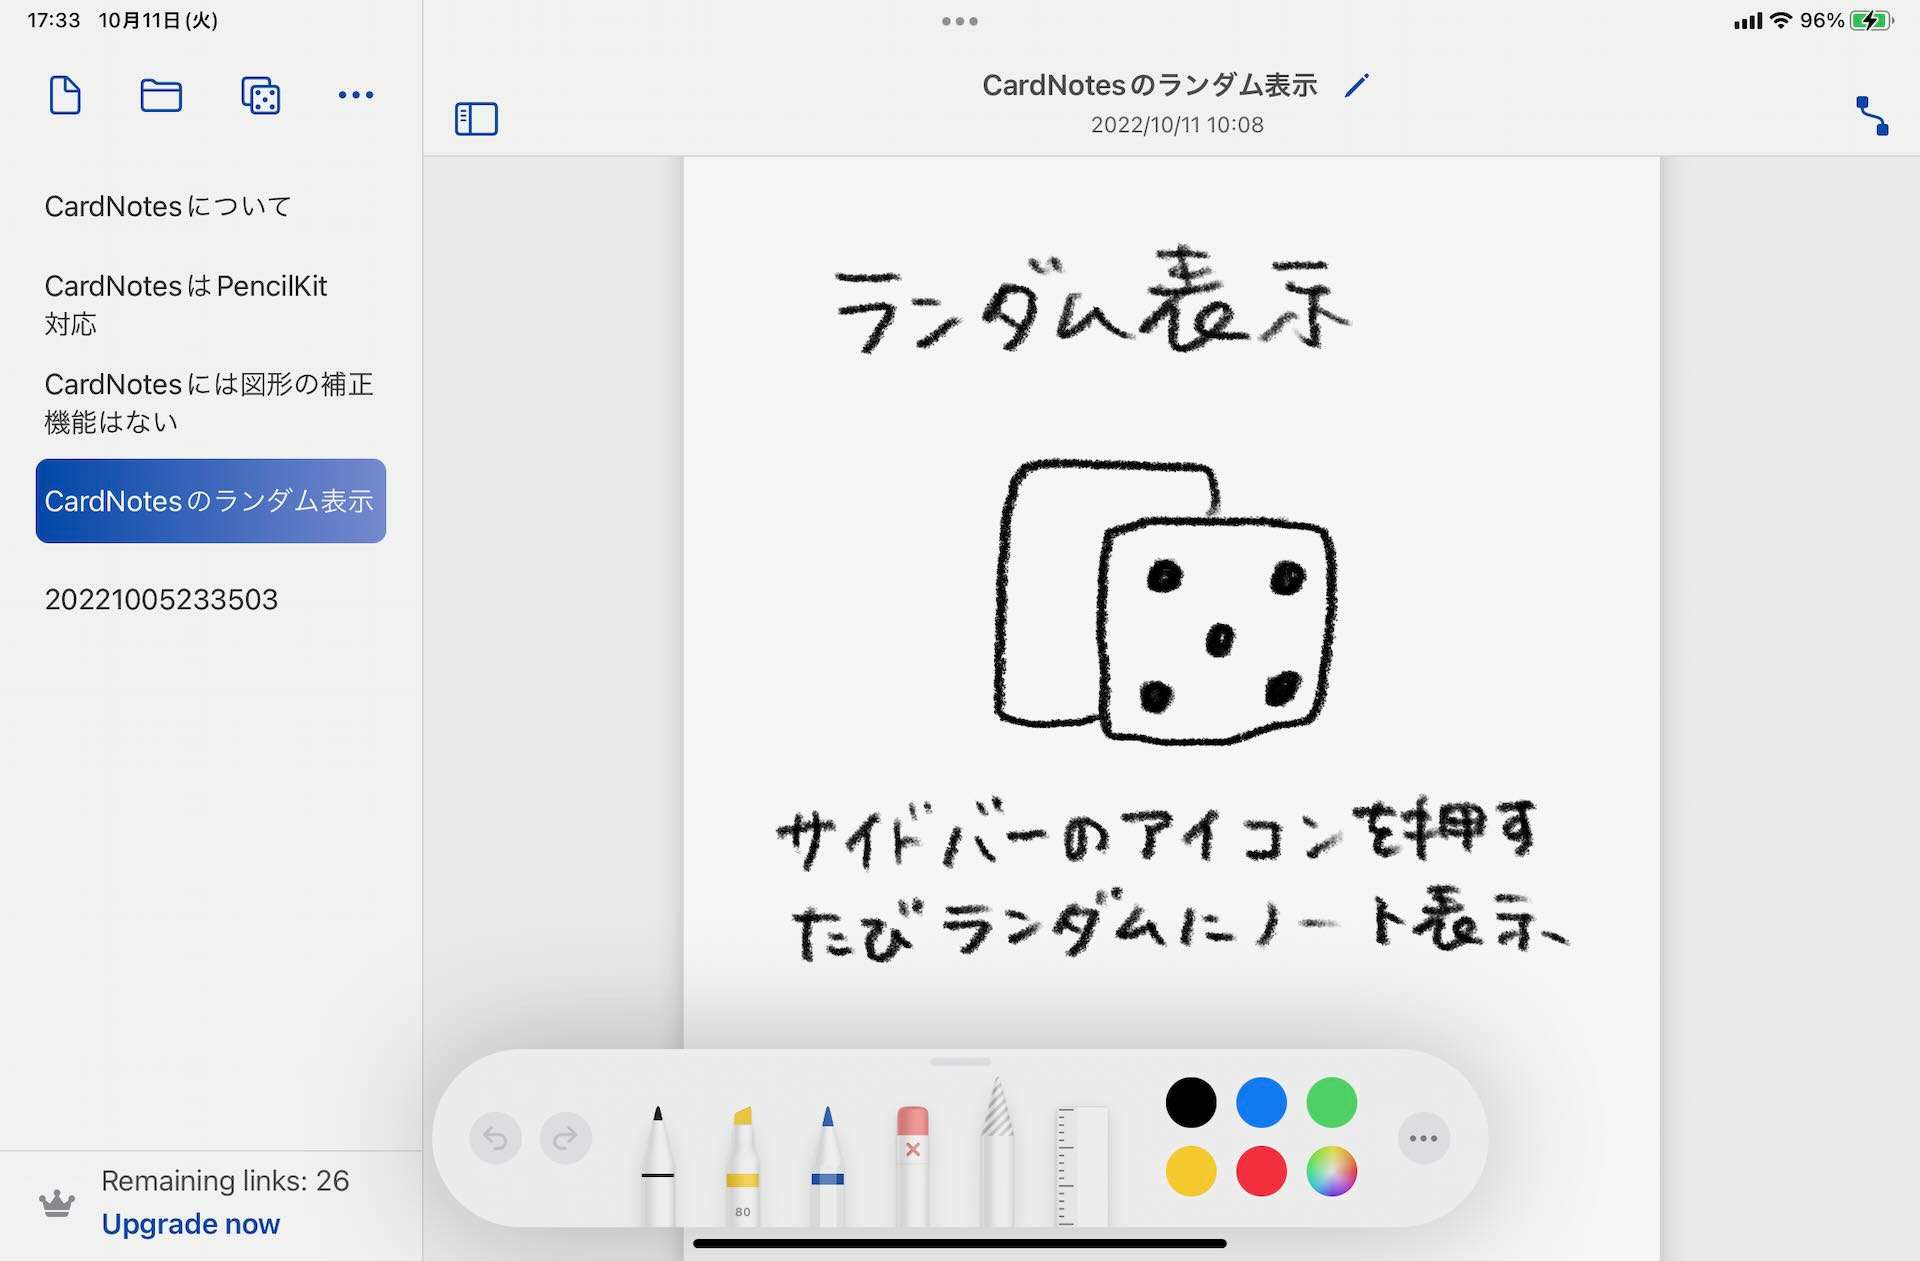
Task: Click the note title in header
Action: (x=1150, y=86)
